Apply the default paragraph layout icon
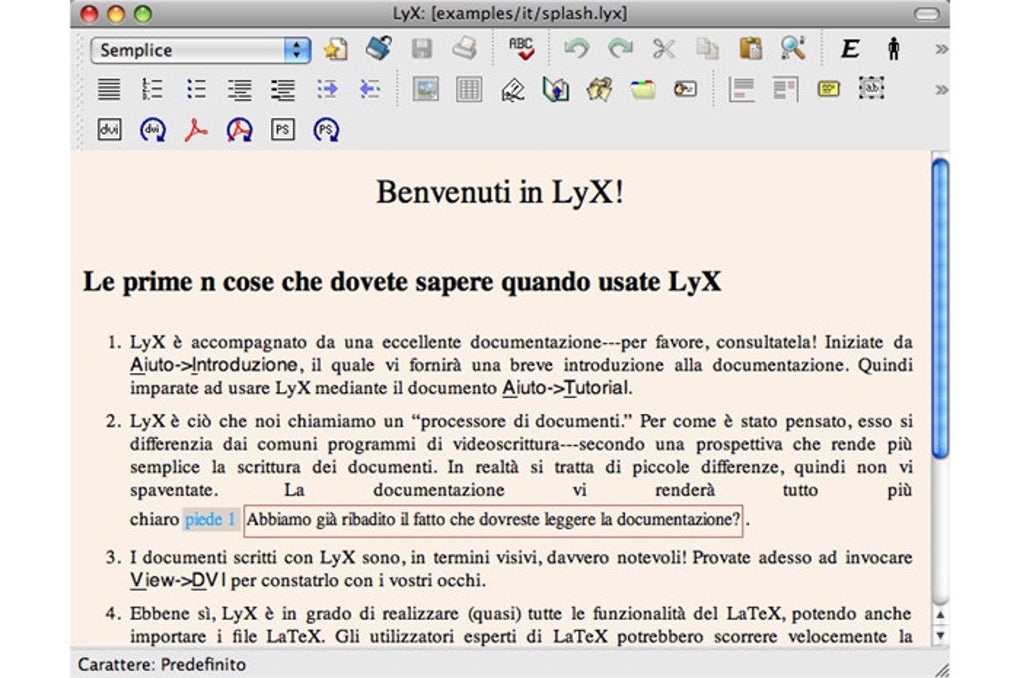The height and width of the screenshot is (678, 1020). pyautogui.click(x=109, y=89)
